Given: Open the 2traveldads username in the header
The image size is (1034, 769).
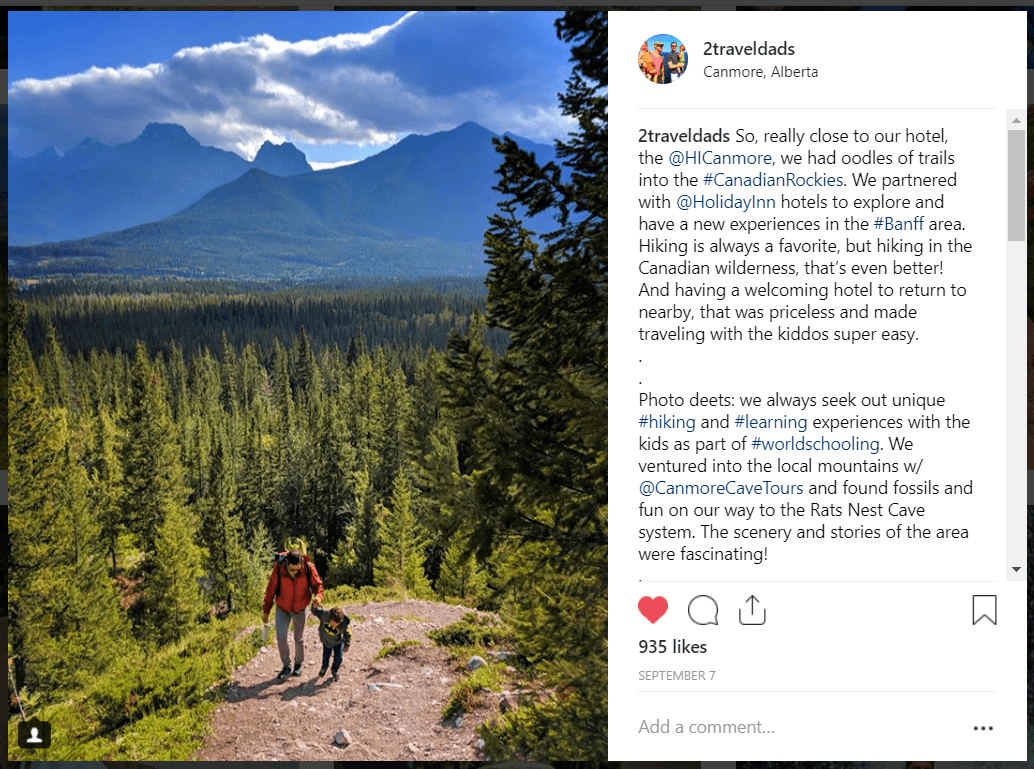Looking at the screenshot, I should pyautogui.click(x=748, y=49).
